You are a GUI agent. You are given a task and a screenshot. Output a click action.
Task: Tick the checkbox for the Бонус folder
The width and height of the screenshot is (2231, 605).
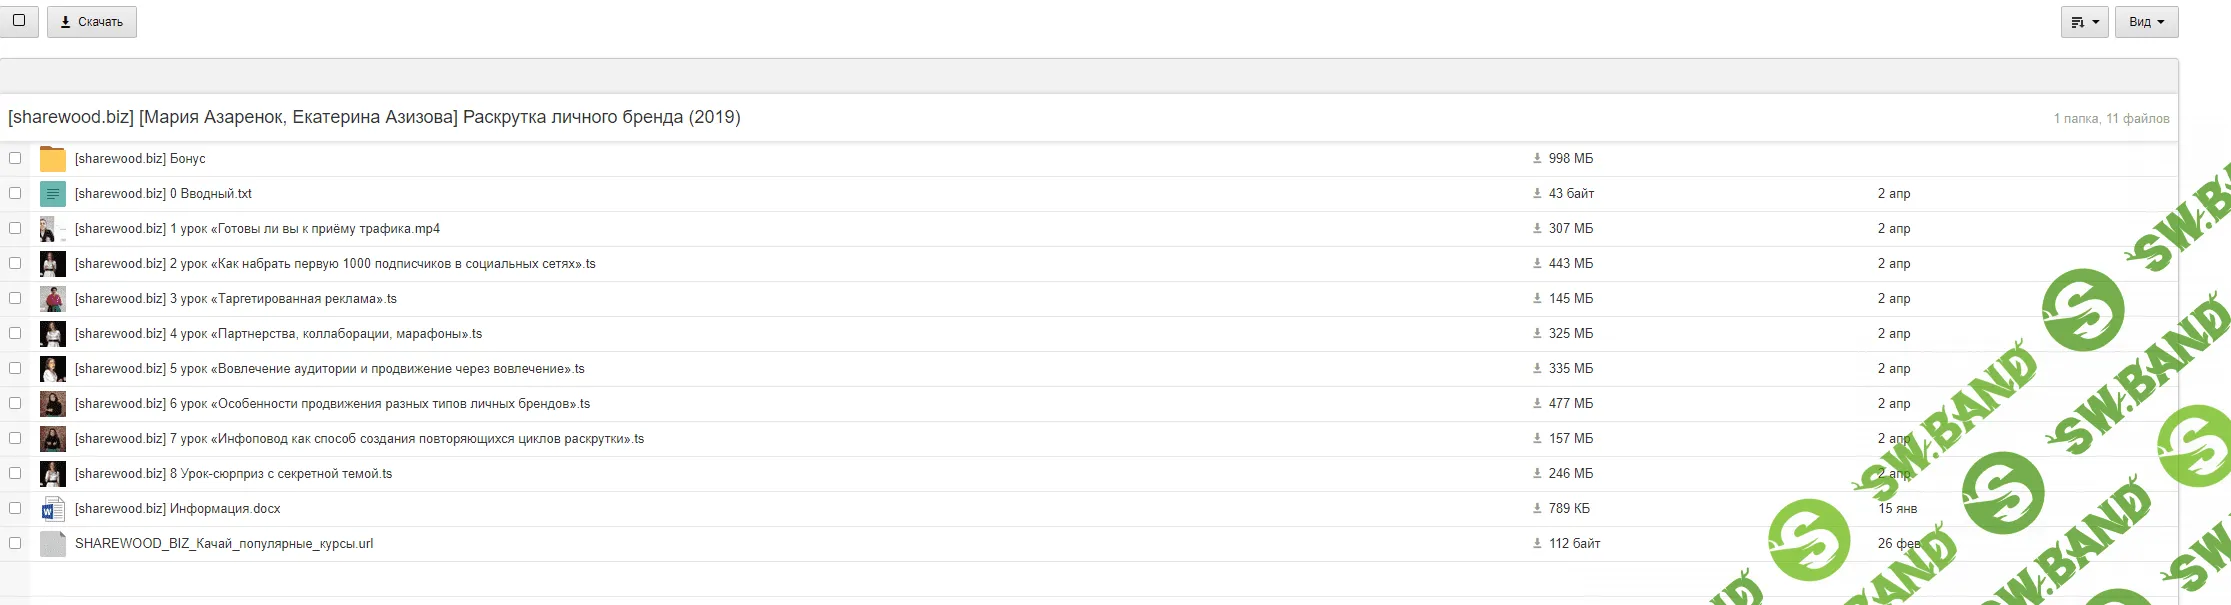pyautogui.click(x=15, y=158)
